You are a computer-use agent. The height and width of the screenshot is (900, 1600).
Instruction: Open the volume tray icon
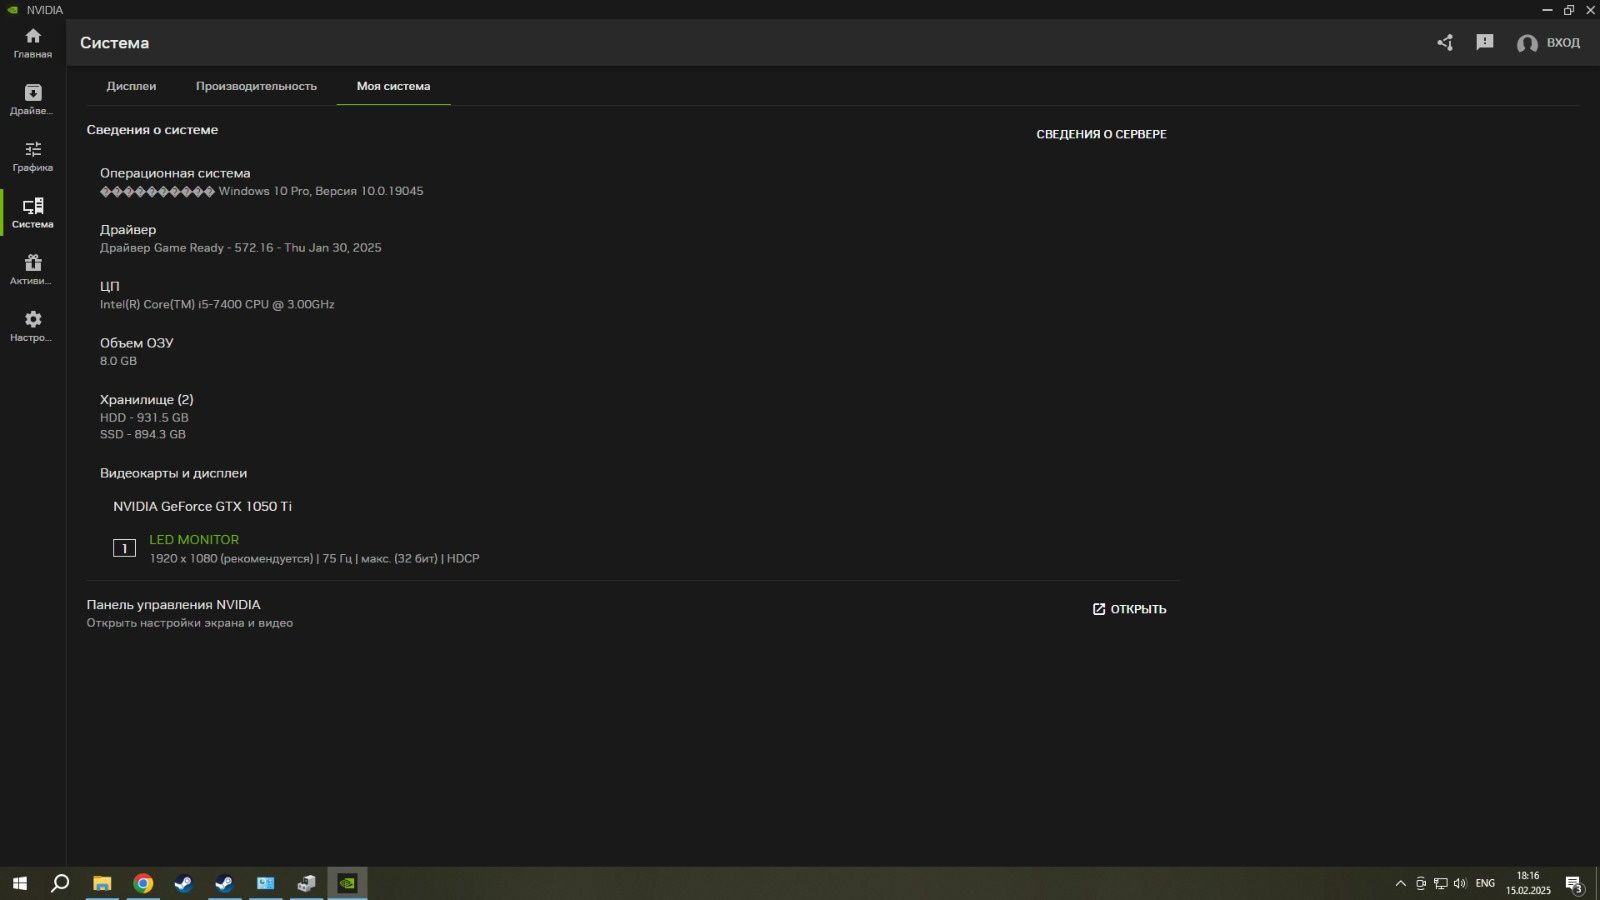1460,883
